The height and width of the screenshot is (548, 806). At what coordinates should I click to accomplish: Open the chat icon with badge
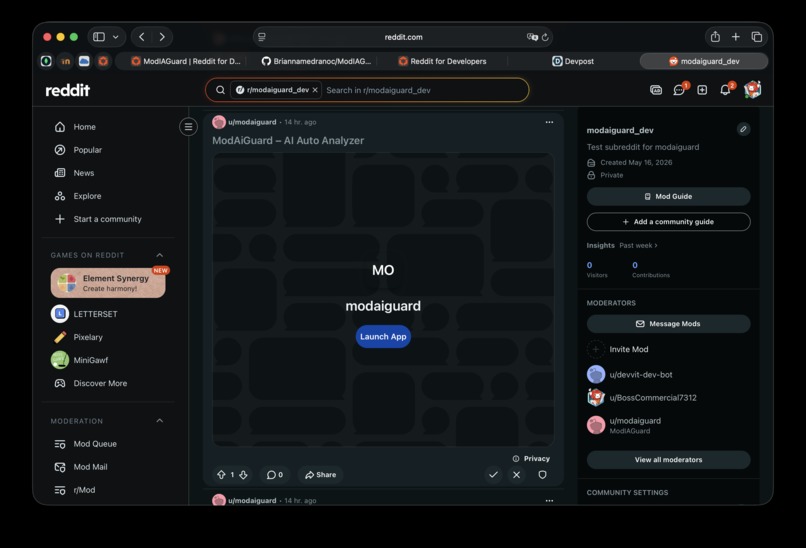pos(679,90)
